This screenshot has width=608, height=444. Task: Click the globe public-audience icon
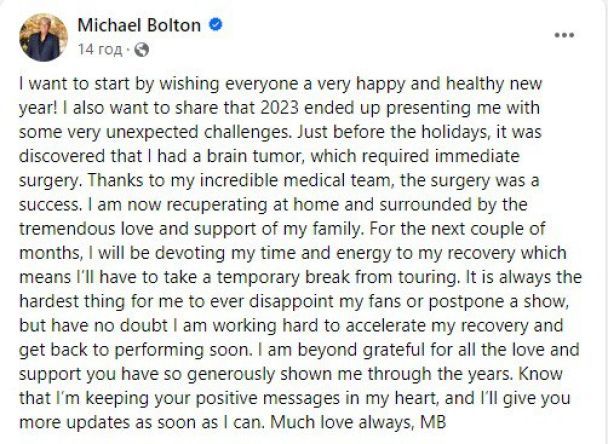[x=141, y=49]
